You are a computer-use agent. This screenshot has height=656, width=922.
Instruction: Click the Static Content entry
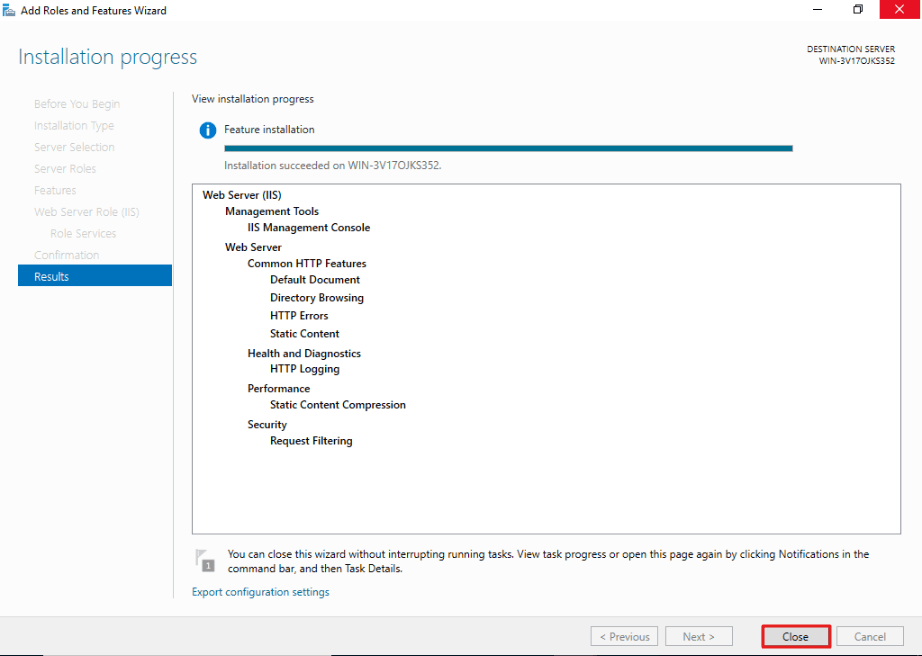click(305, 334)
